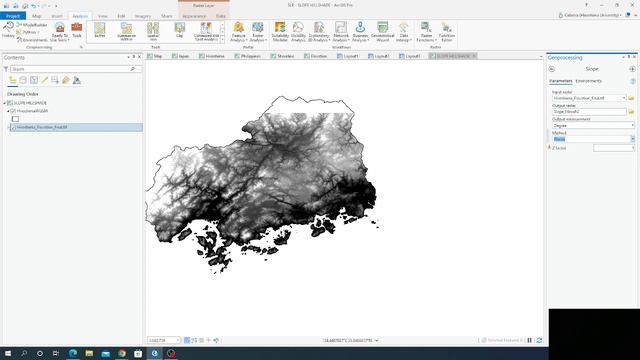Toggle visibility of the Hiroshima polygon layer
Screen dimensions: 640x360
click(13, 111)
